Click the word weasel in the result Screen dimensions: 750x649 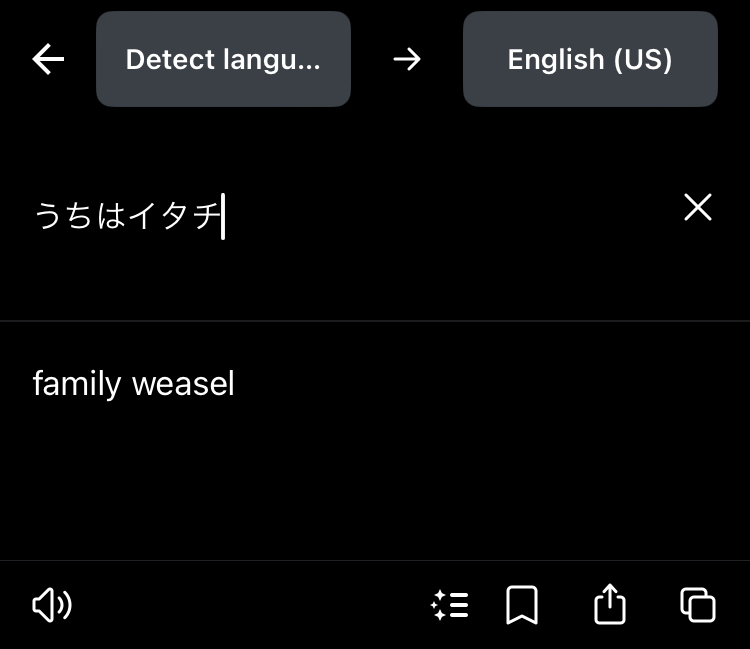coord(183,384)
